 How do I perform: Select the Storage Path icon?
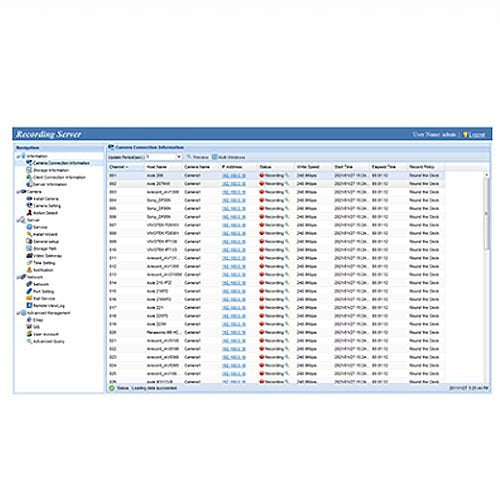[x=29, y=248]
